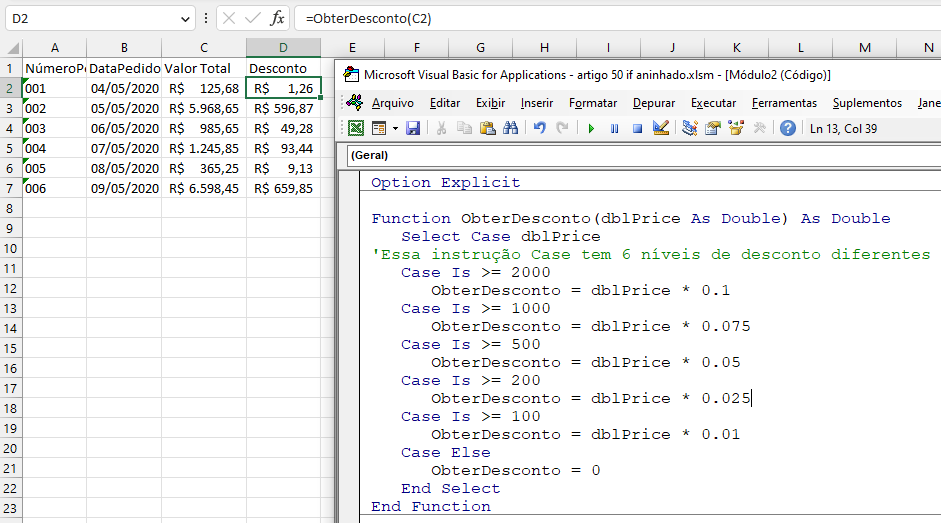This screenshot has height=523, width=941.
Task: Expand the Name Box dropdown arrow
Action: pyautogui.click(x=185, y=19)
